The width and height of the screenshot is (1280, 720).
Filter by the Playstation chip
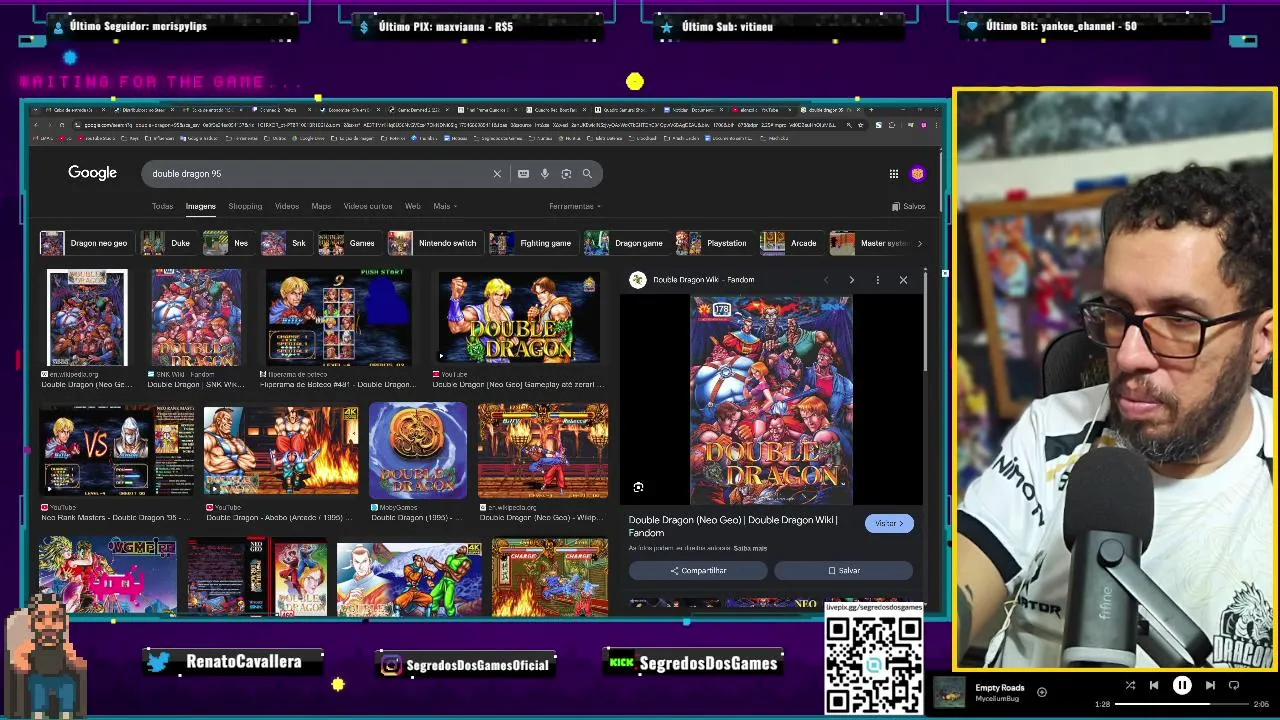click(x=712, y=243)
